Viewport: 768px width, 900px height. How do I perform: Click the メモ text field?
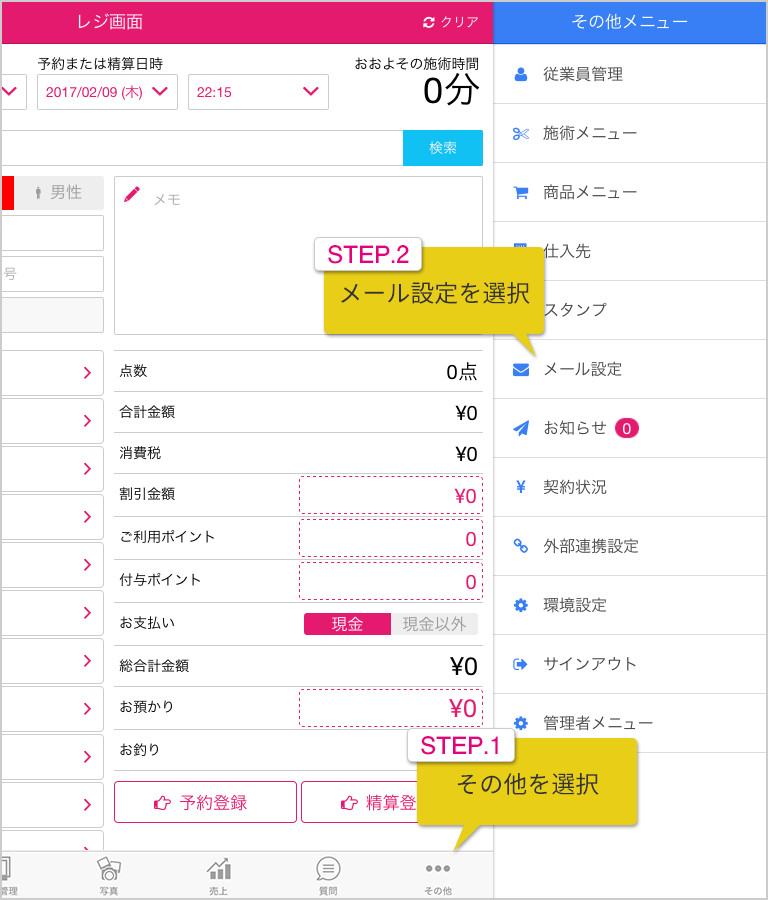pos(298,255)
